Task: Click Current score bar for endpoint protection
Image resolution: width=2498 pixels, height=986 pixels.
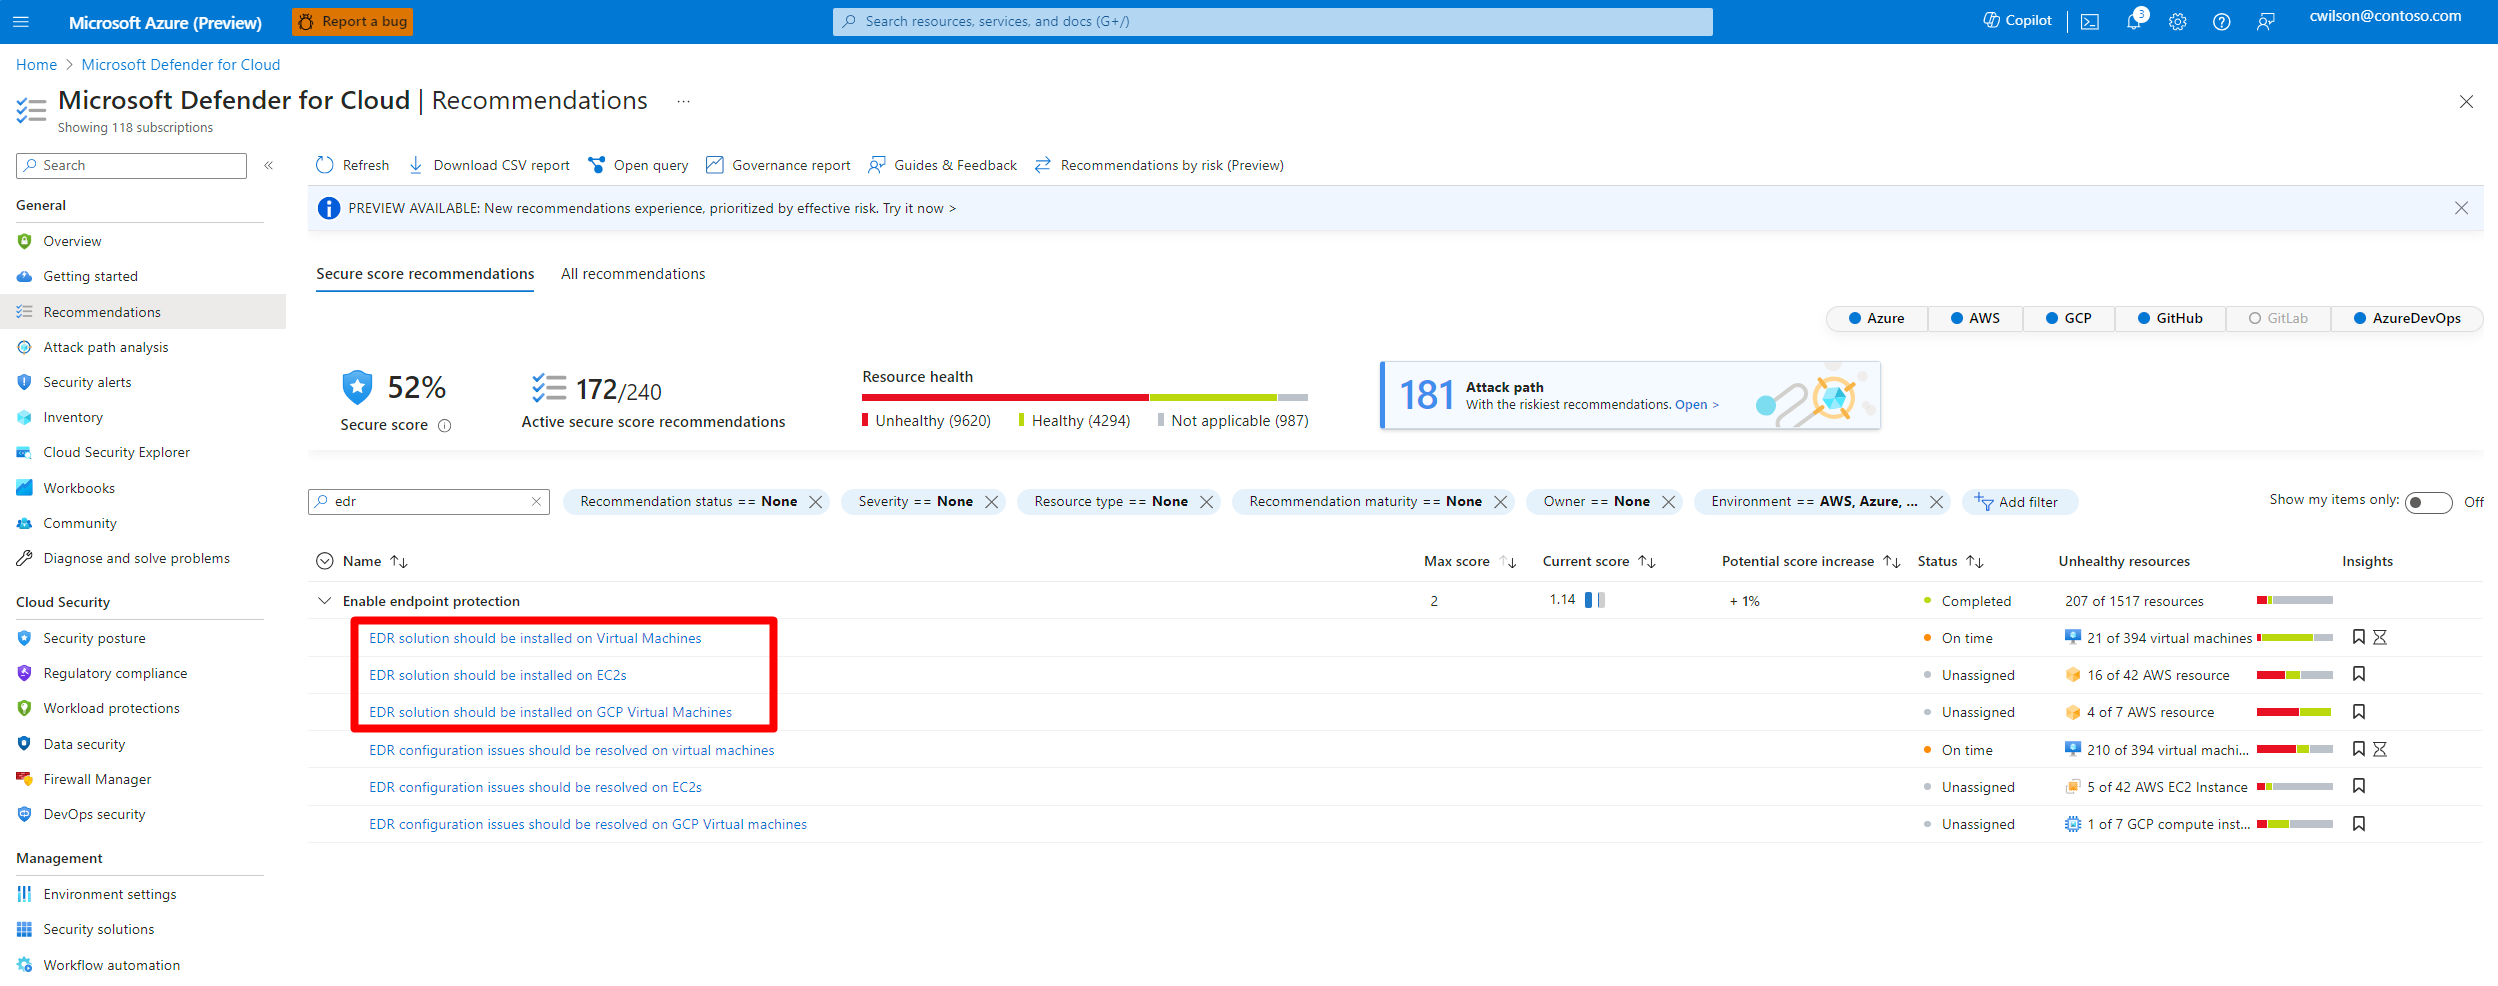Action: 1594,600
